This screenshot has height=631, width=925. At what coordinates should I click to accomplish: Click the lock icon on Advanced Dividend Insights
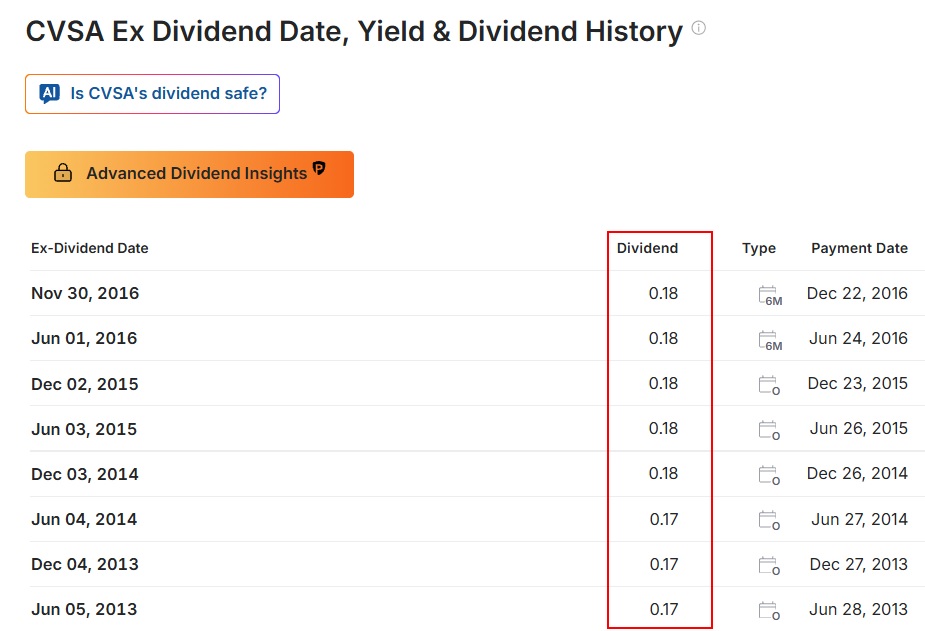pyautogui.click(x=63, y=173)
